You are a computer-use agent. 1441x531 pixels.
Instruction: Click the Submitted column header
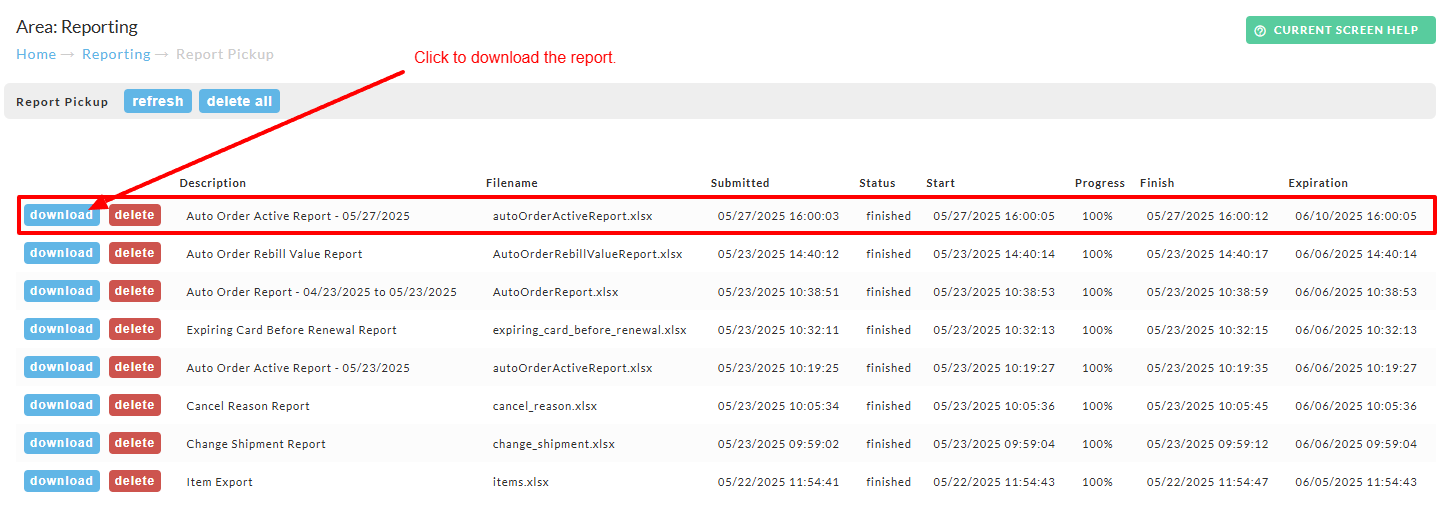(x=740, y=183)
